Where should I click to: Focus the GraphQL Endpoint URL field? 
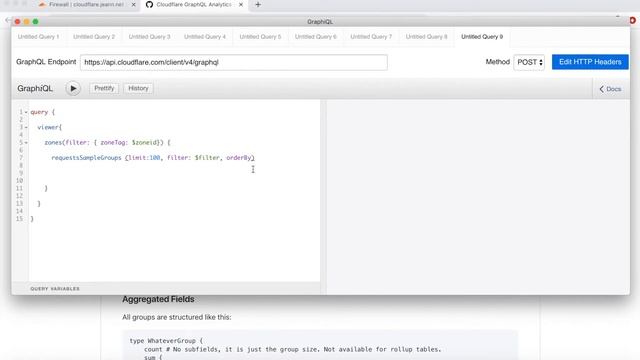coord(233,62)
